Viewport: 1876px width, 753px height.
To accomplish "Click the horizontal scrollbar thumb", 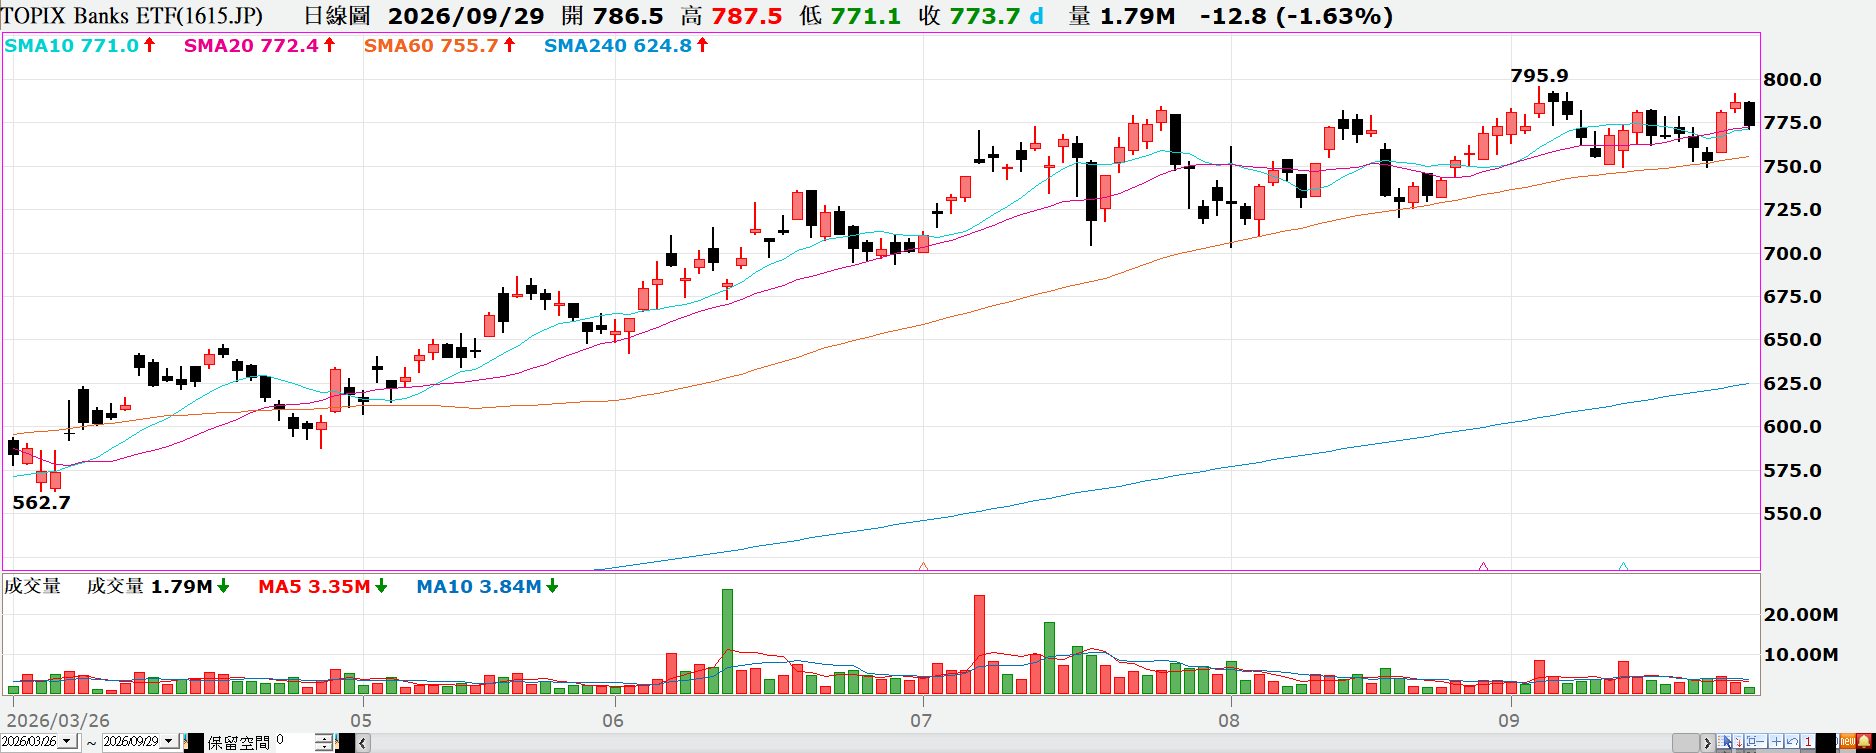I will click(1688, 743).
